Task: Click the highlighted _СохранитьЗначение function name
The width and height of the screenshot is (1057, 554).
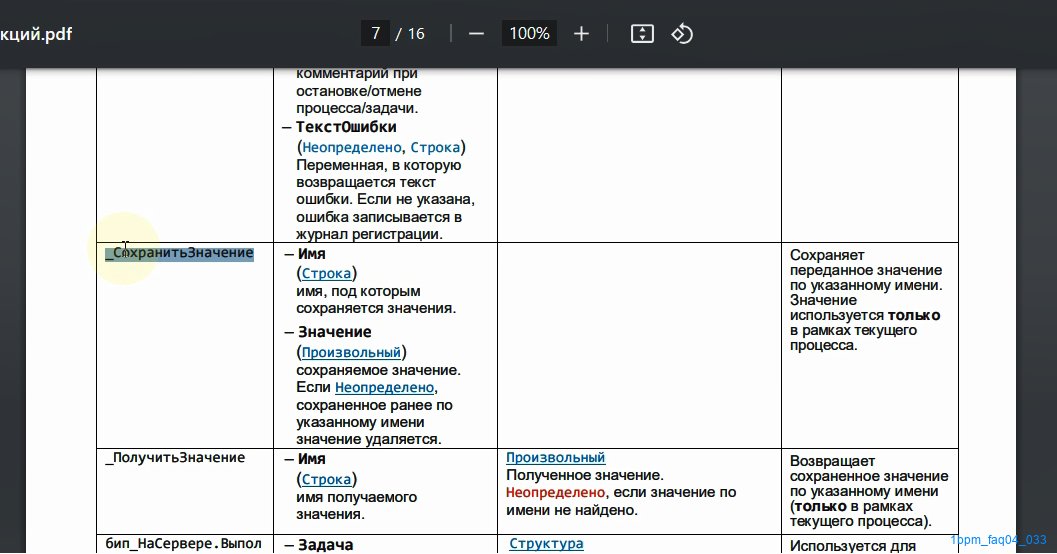Action: (179, 253)
